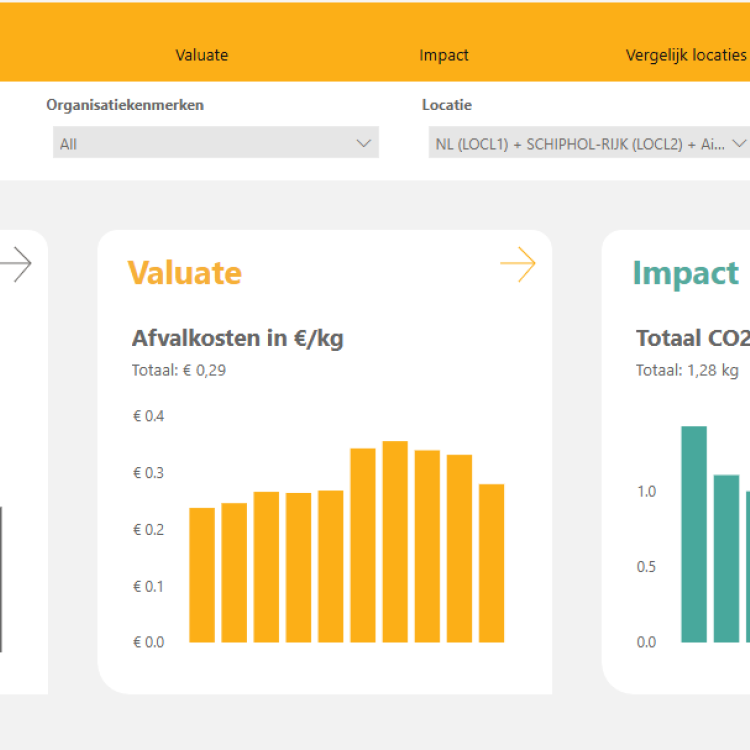
Task: Click the tallest teal bar in CO2 chart
Action: point(694,534)
